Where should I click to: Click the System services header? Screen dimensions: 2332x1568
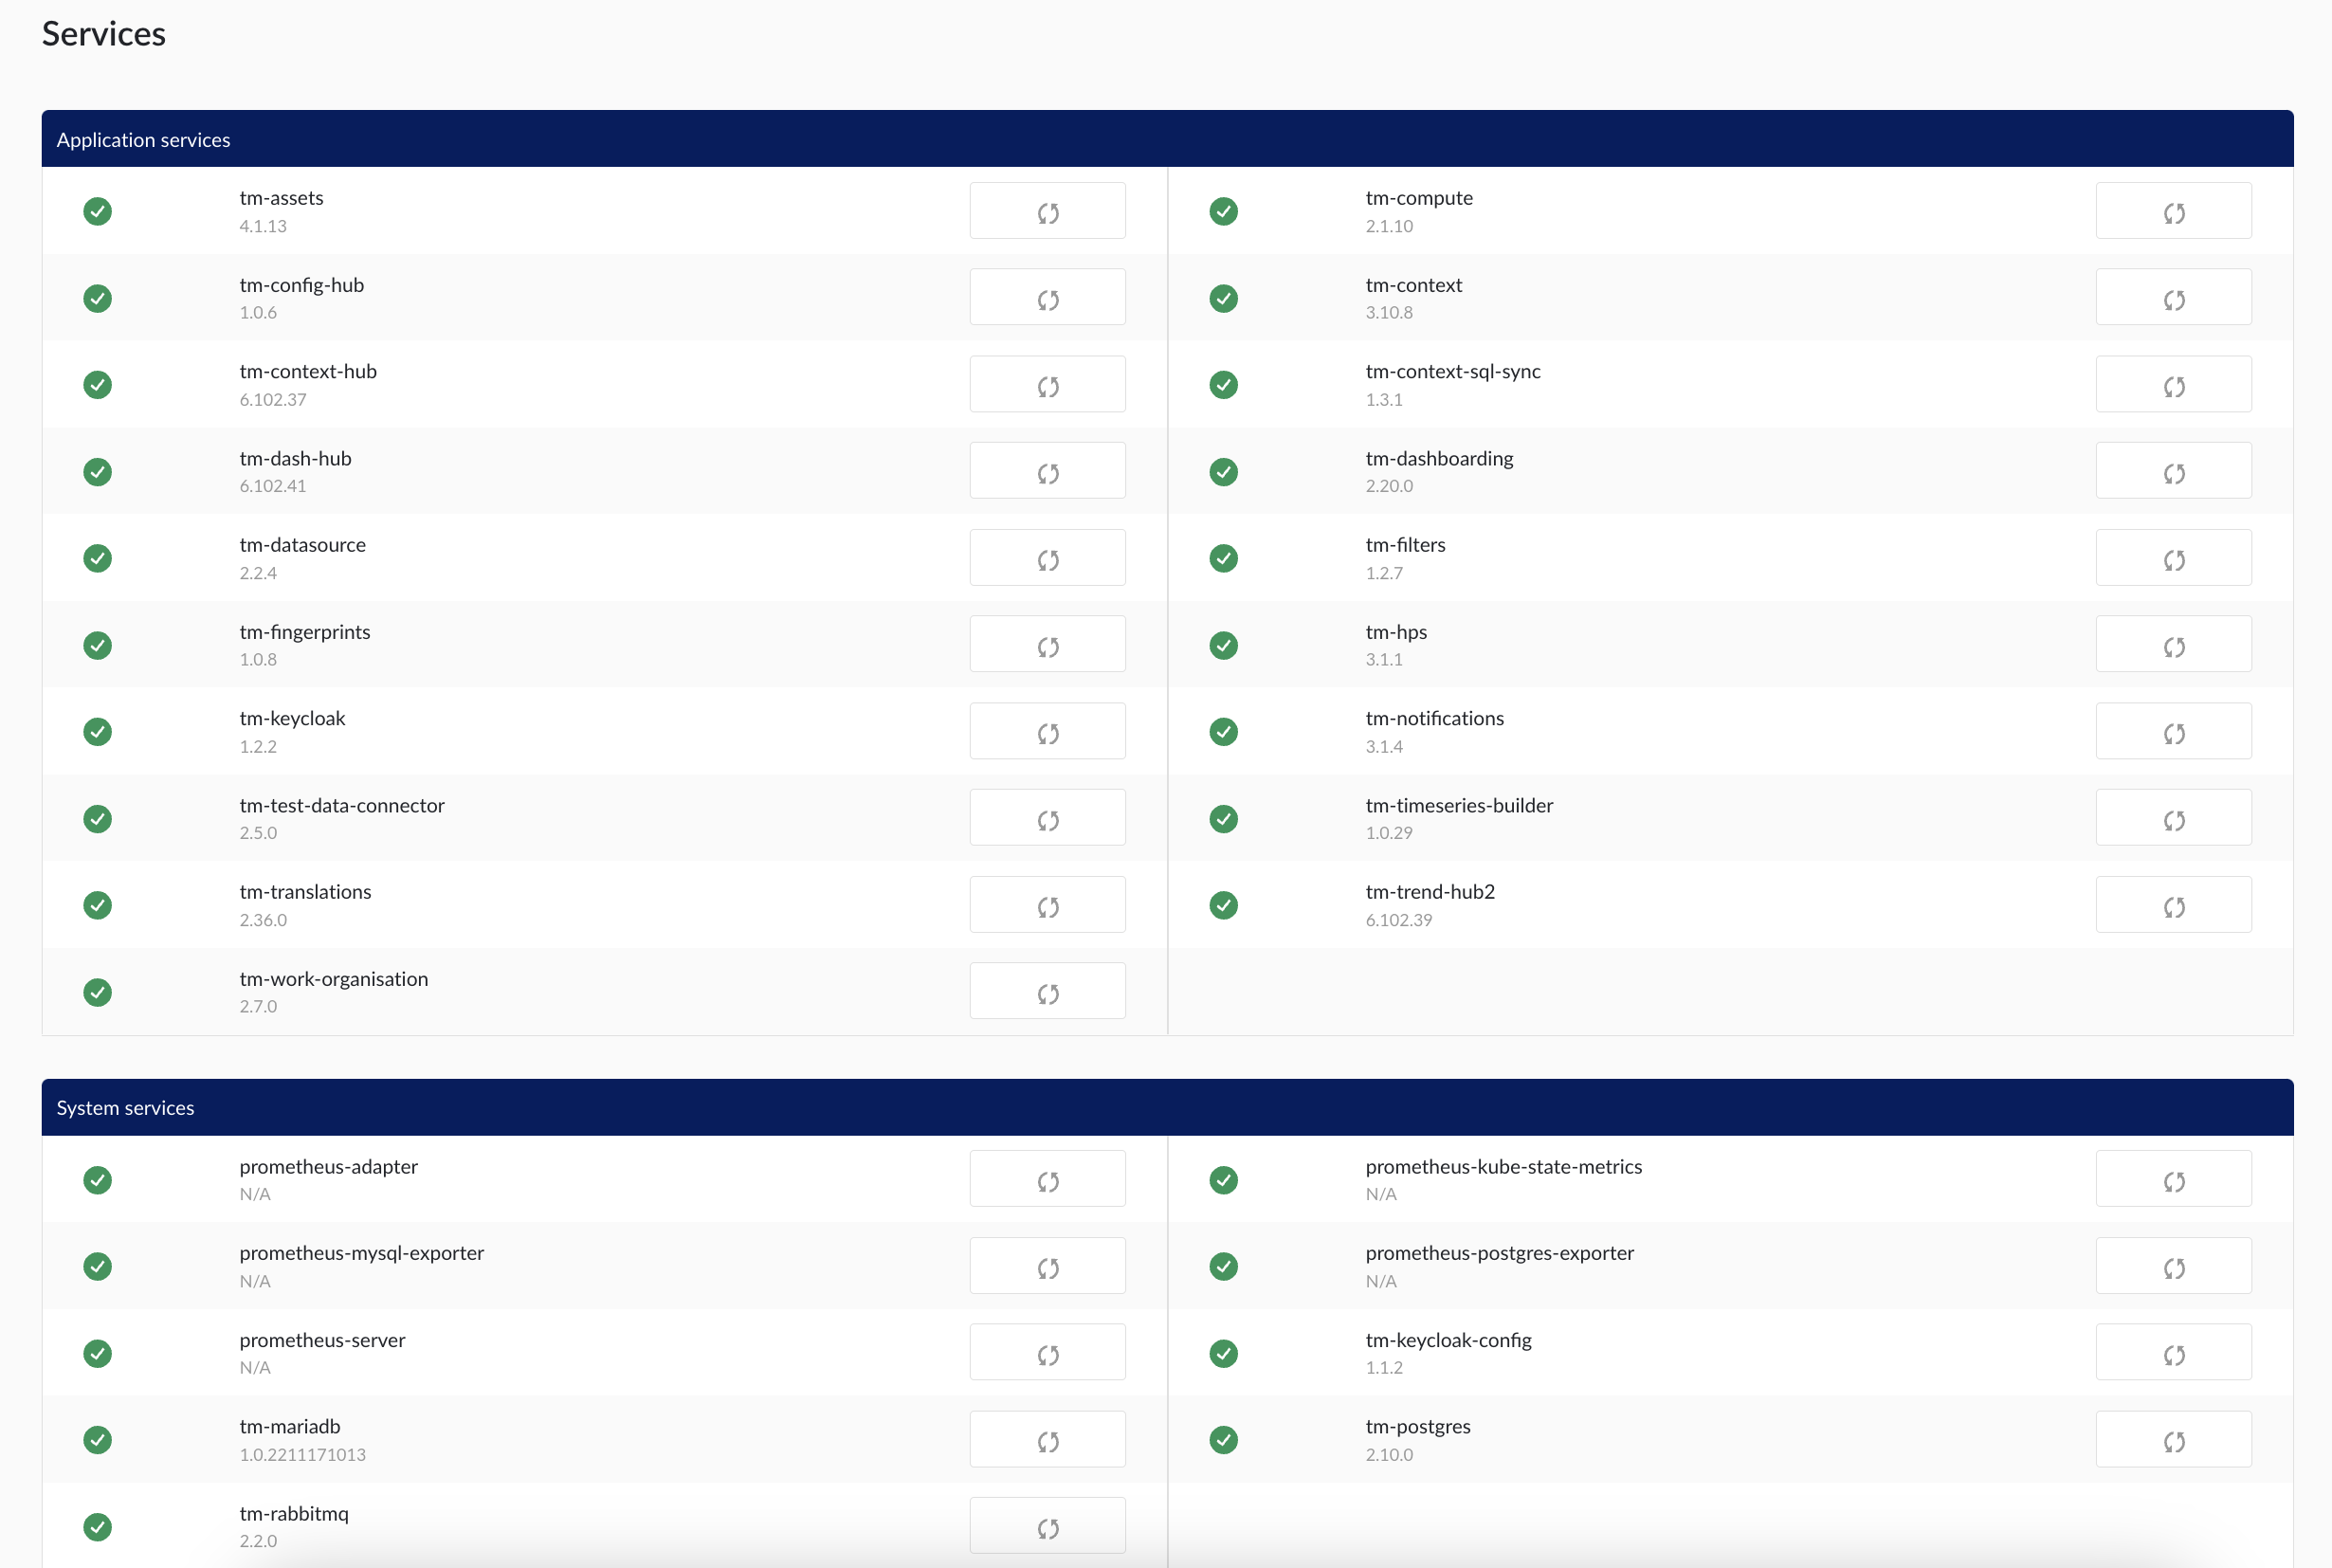(x=1167, y=1107)
